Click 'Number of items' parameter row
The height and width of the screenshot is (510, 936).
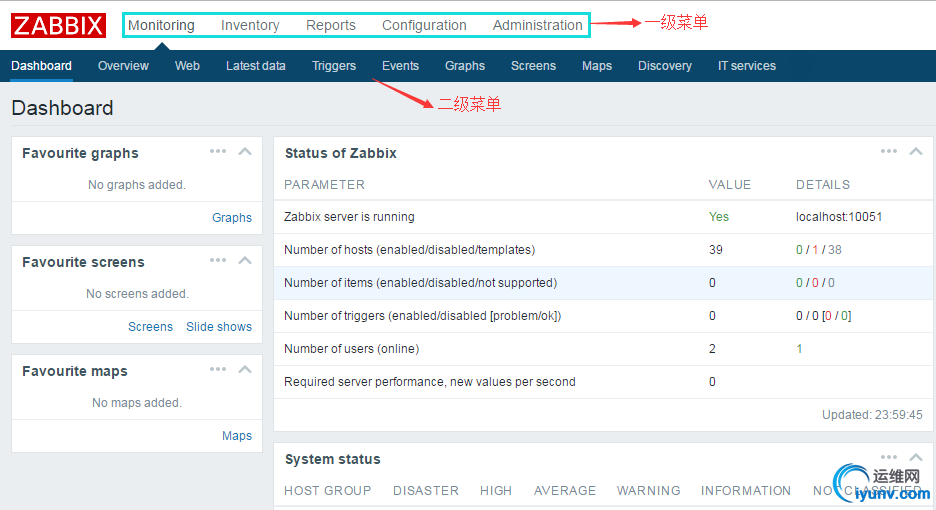coord(604,282)
